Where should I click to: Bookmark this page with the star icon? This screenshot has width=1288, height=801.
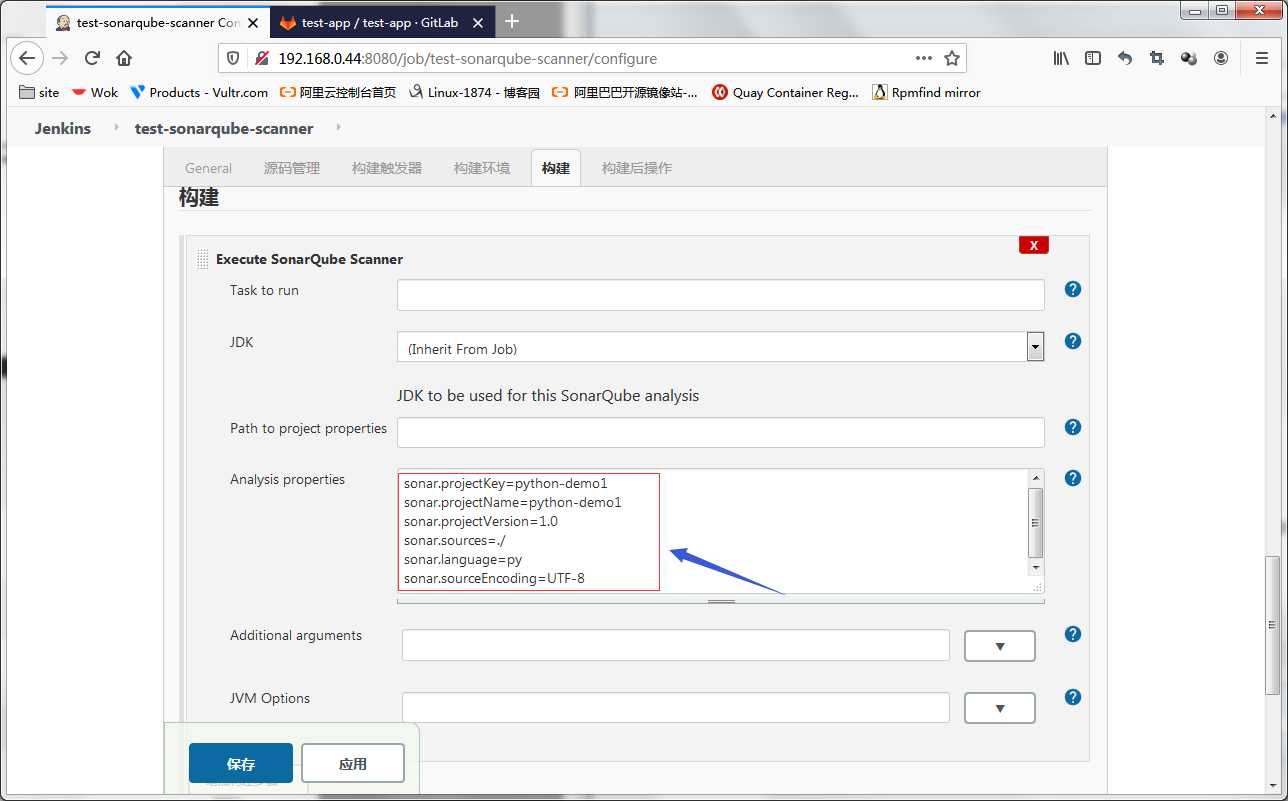point(952,58)
